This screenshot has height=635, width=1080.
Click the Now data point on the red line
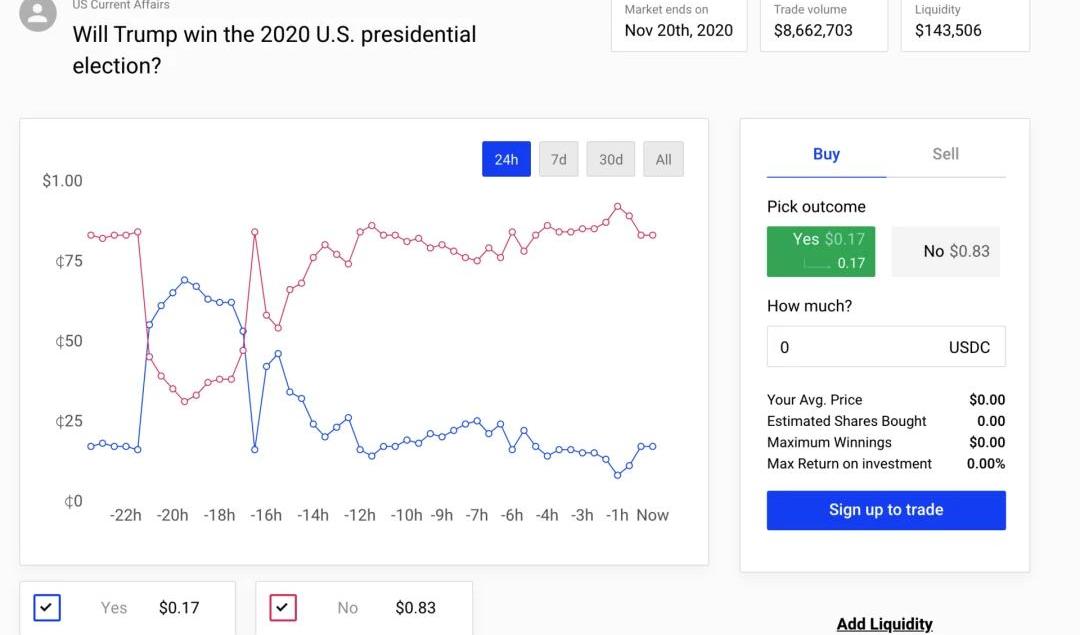653,235
